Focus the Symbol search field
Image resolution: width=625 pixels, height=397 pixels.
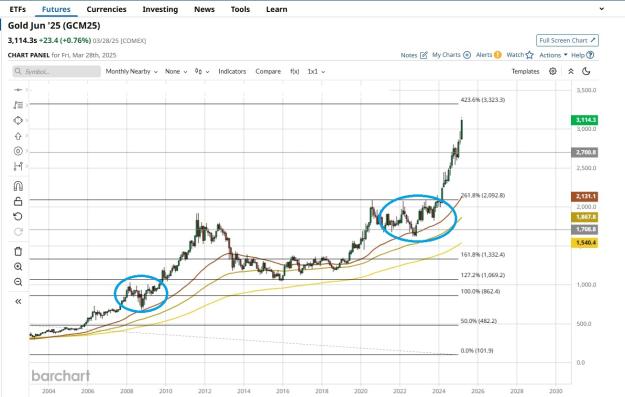pyautogui.click(x=56, y=72)
